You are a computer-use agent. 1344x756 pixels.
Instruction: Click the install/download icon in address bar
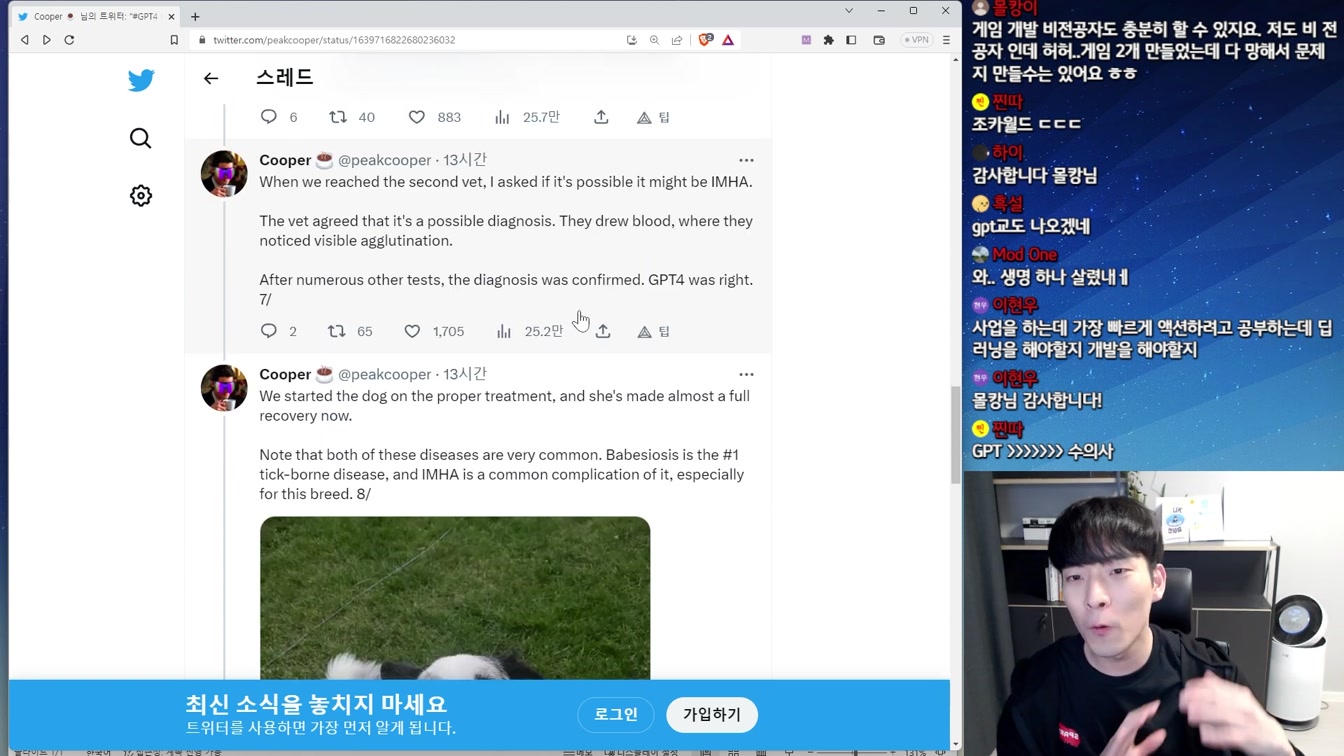[x=632, y=40]
